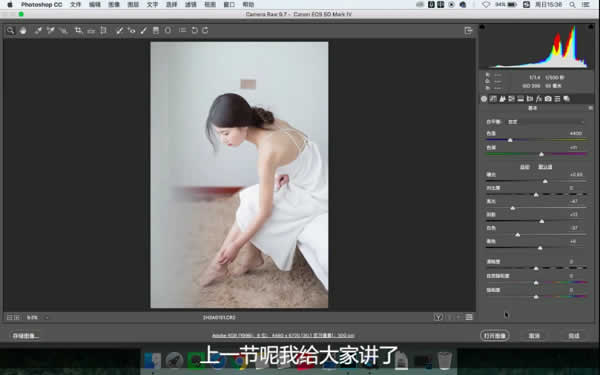Click the Auto tone link
Image resolution: width=600 pixels, height=375 pixels.
pos(525,167)
